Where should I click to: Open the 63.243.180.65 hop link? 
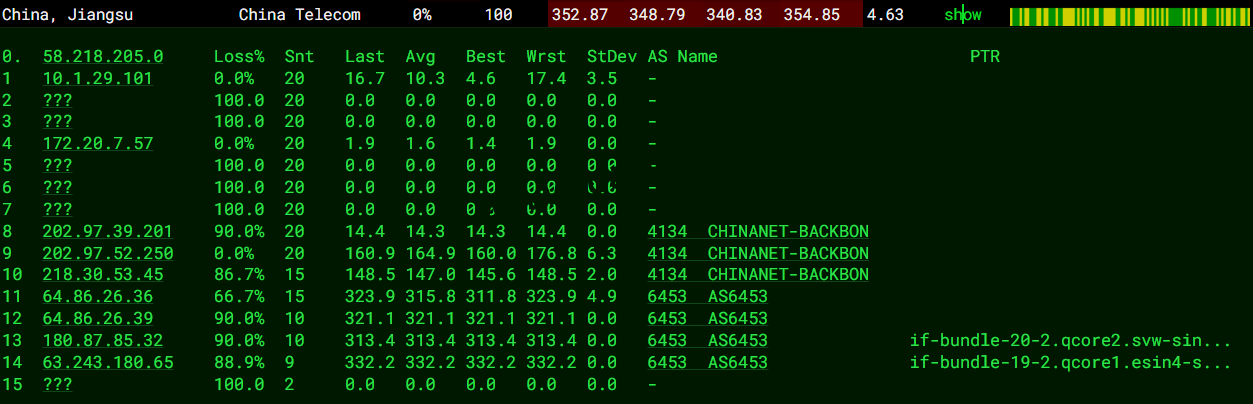(x=107, y=362)
